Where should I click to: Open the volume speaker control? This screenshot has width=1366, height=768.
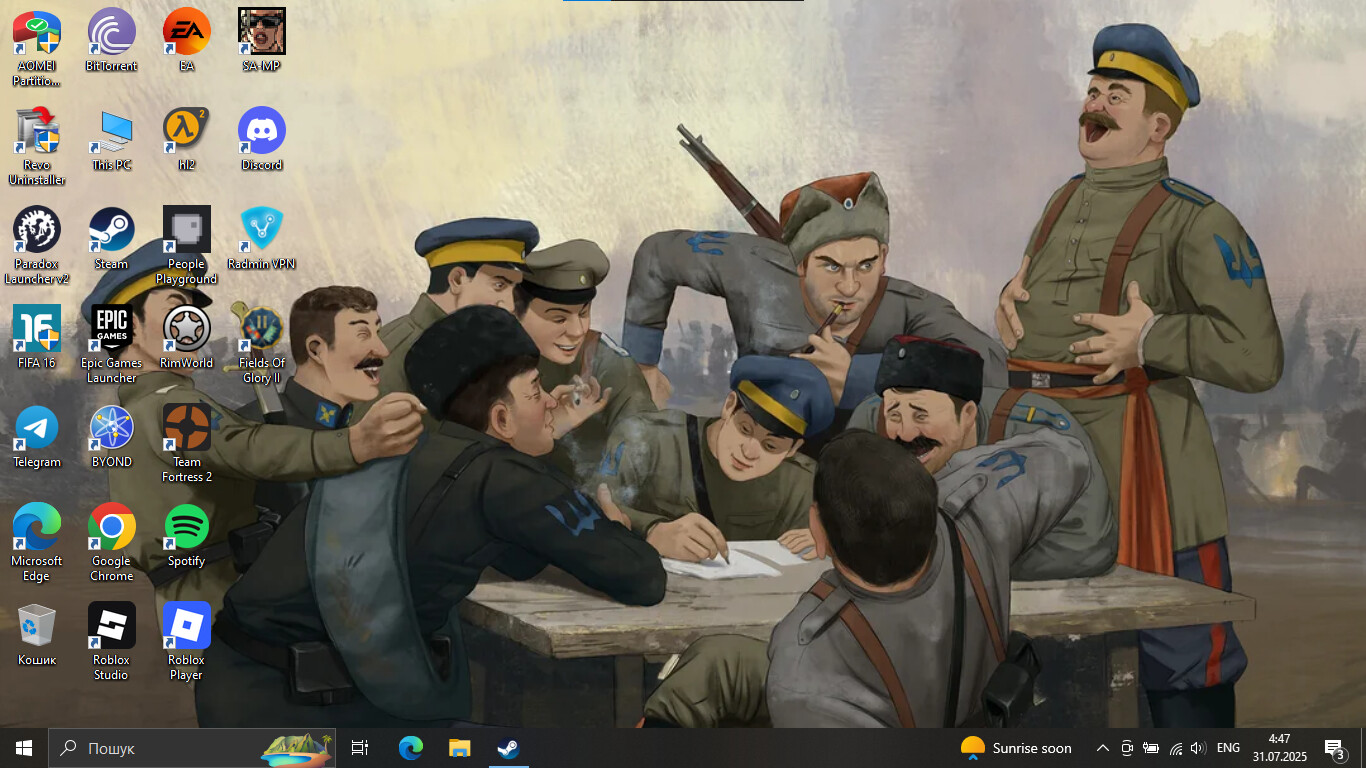[x=1198, y=748]
